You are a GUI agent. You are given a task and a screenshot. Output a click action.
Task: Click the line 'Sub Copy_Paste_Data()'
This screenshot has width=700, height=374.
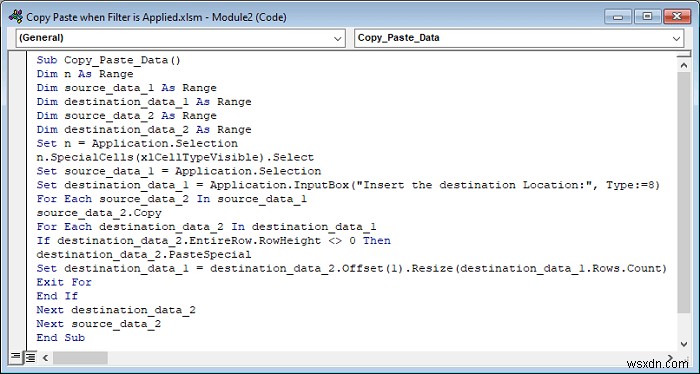click(108, 60)
